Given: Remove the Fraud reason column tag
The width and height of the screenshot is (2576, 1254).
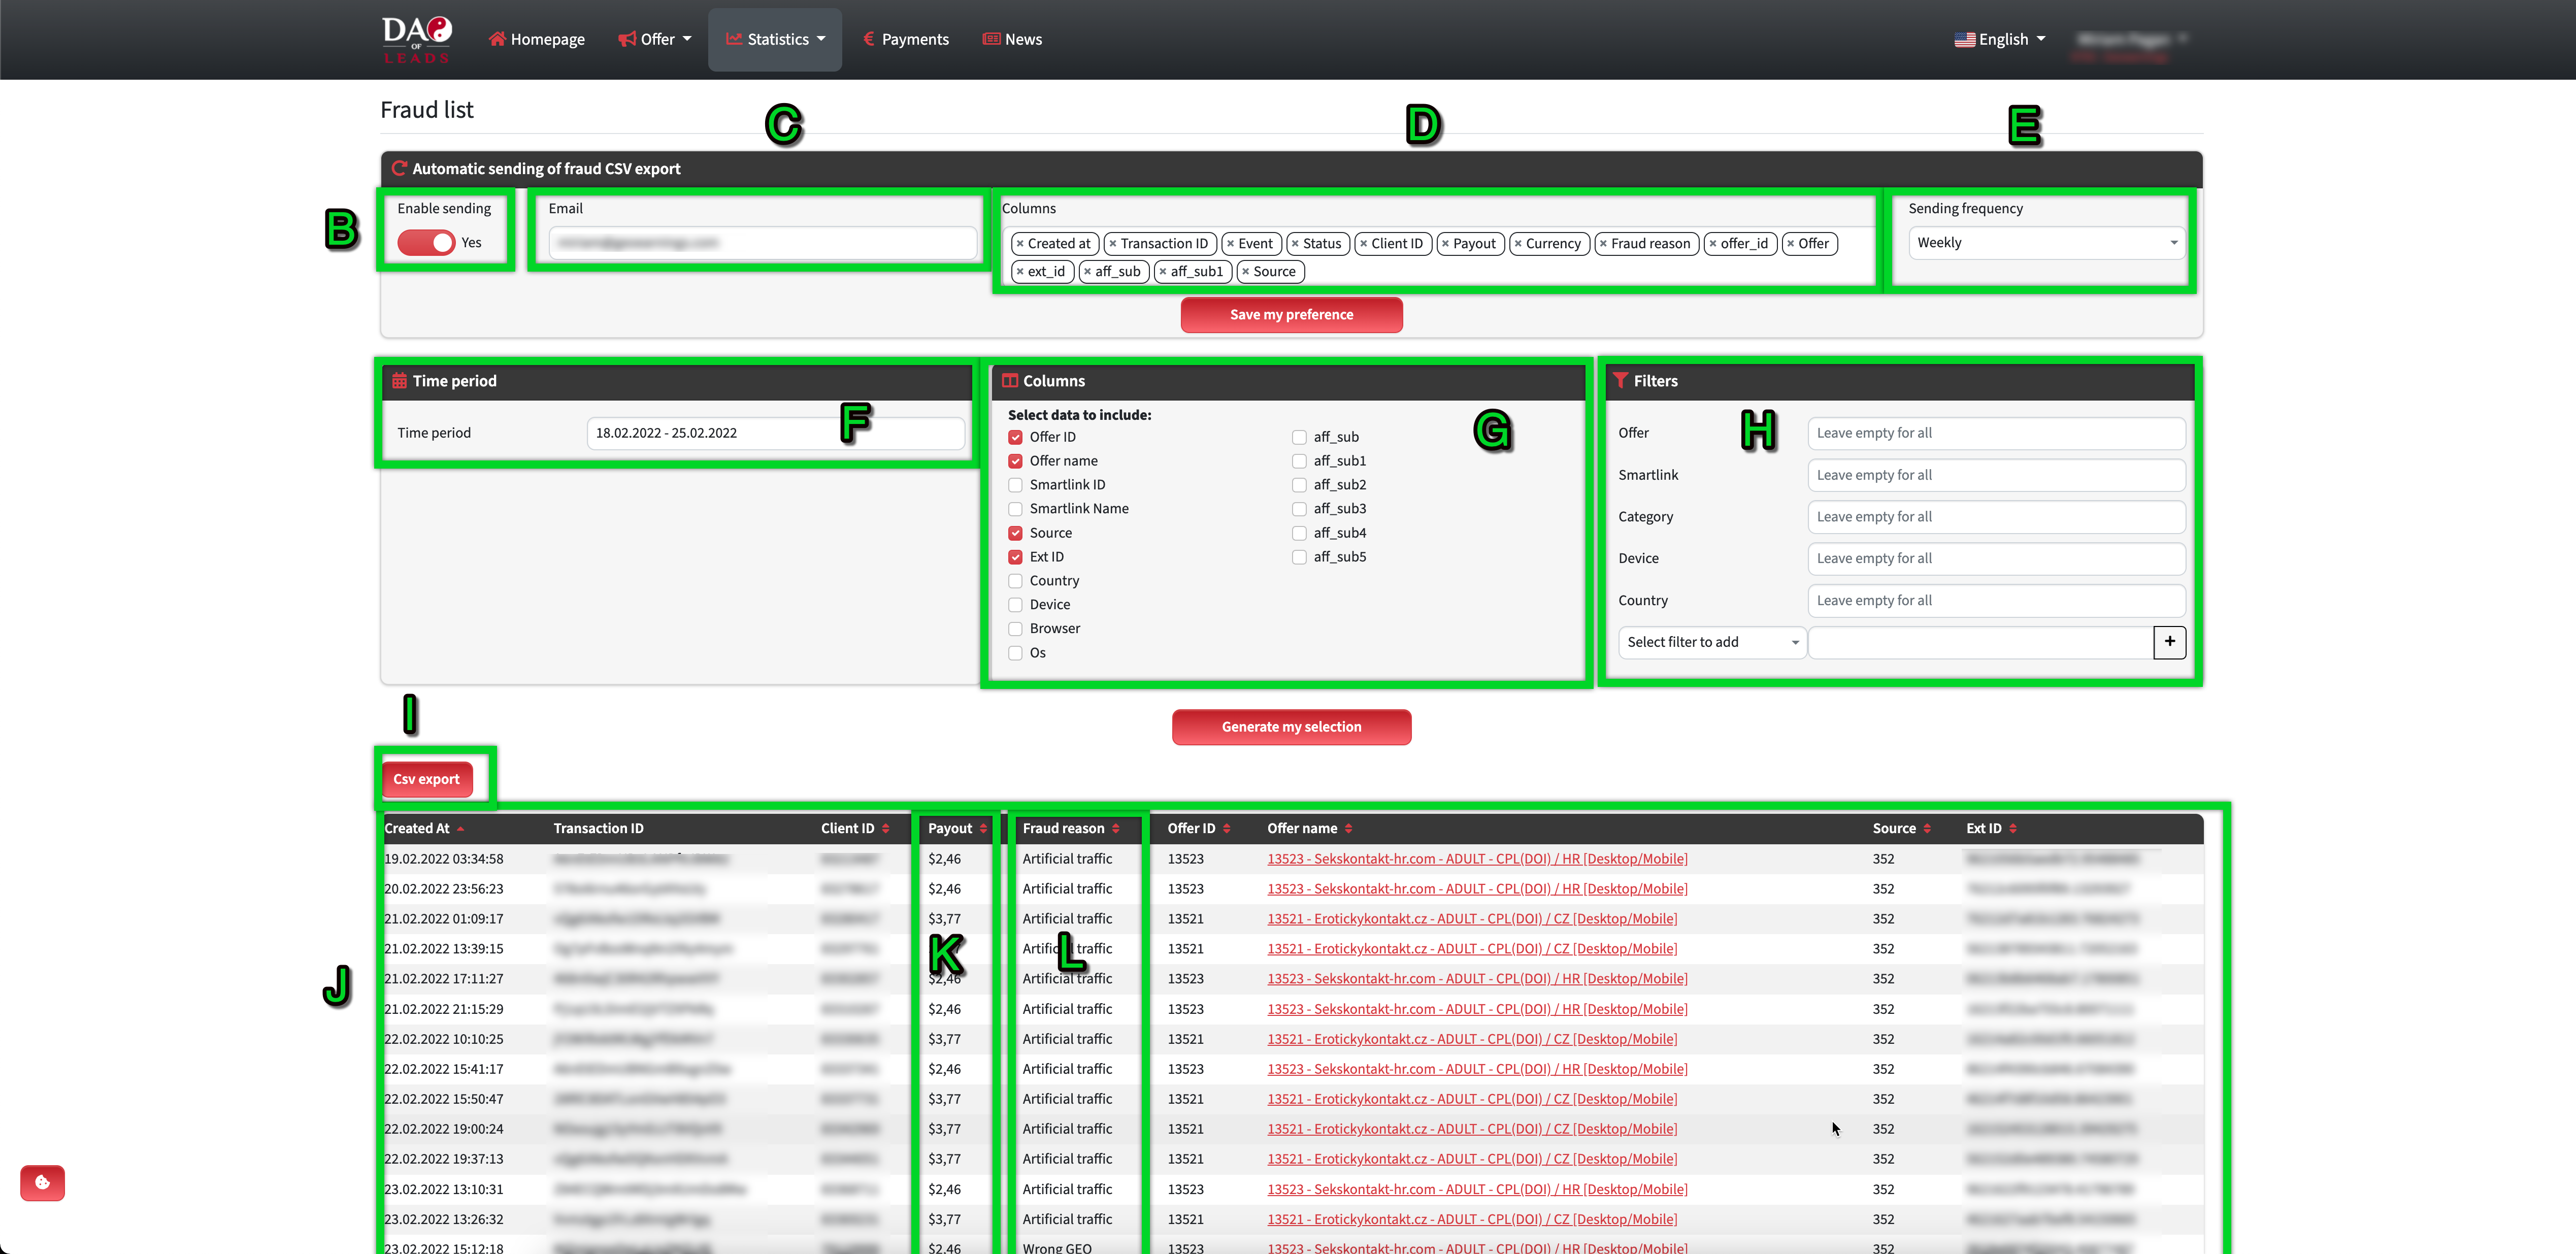Looking at the screenshot, I should click(x=1603, y=243).
